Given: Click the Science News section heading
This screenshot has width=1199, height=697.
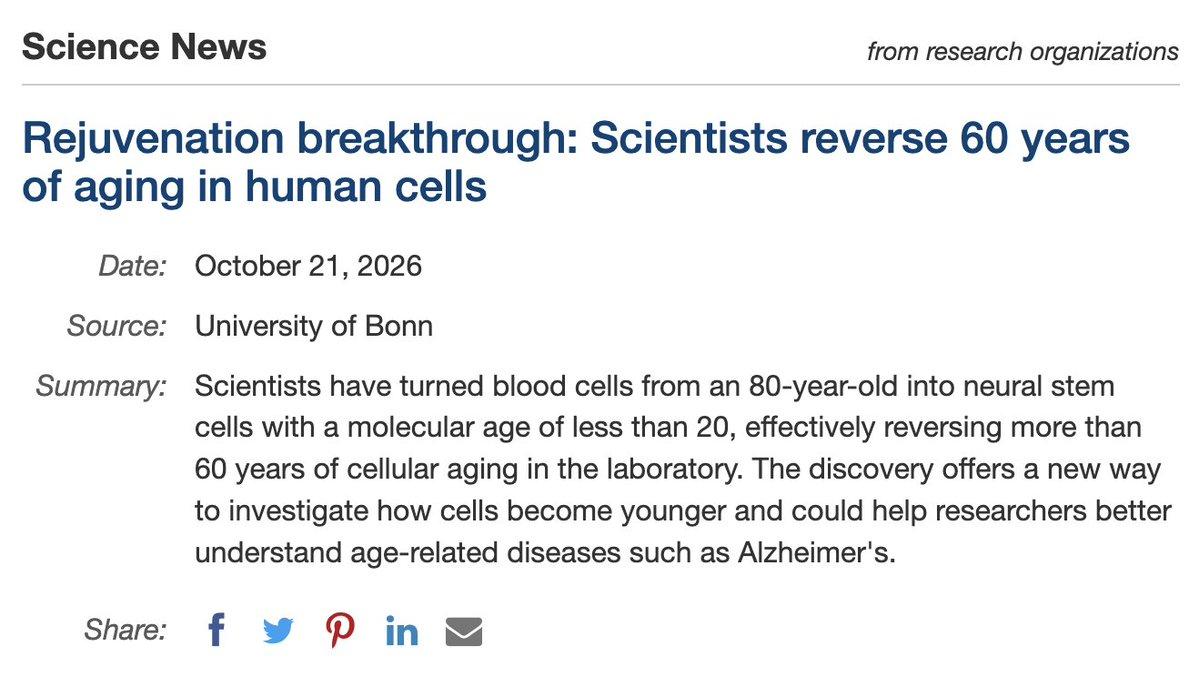Looking at the screenshot, I should (145, 47).
